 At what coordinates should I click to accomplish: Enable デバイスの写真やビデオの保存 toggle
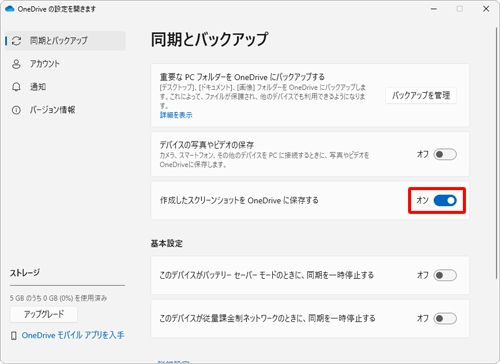click(x=445, y=154)
